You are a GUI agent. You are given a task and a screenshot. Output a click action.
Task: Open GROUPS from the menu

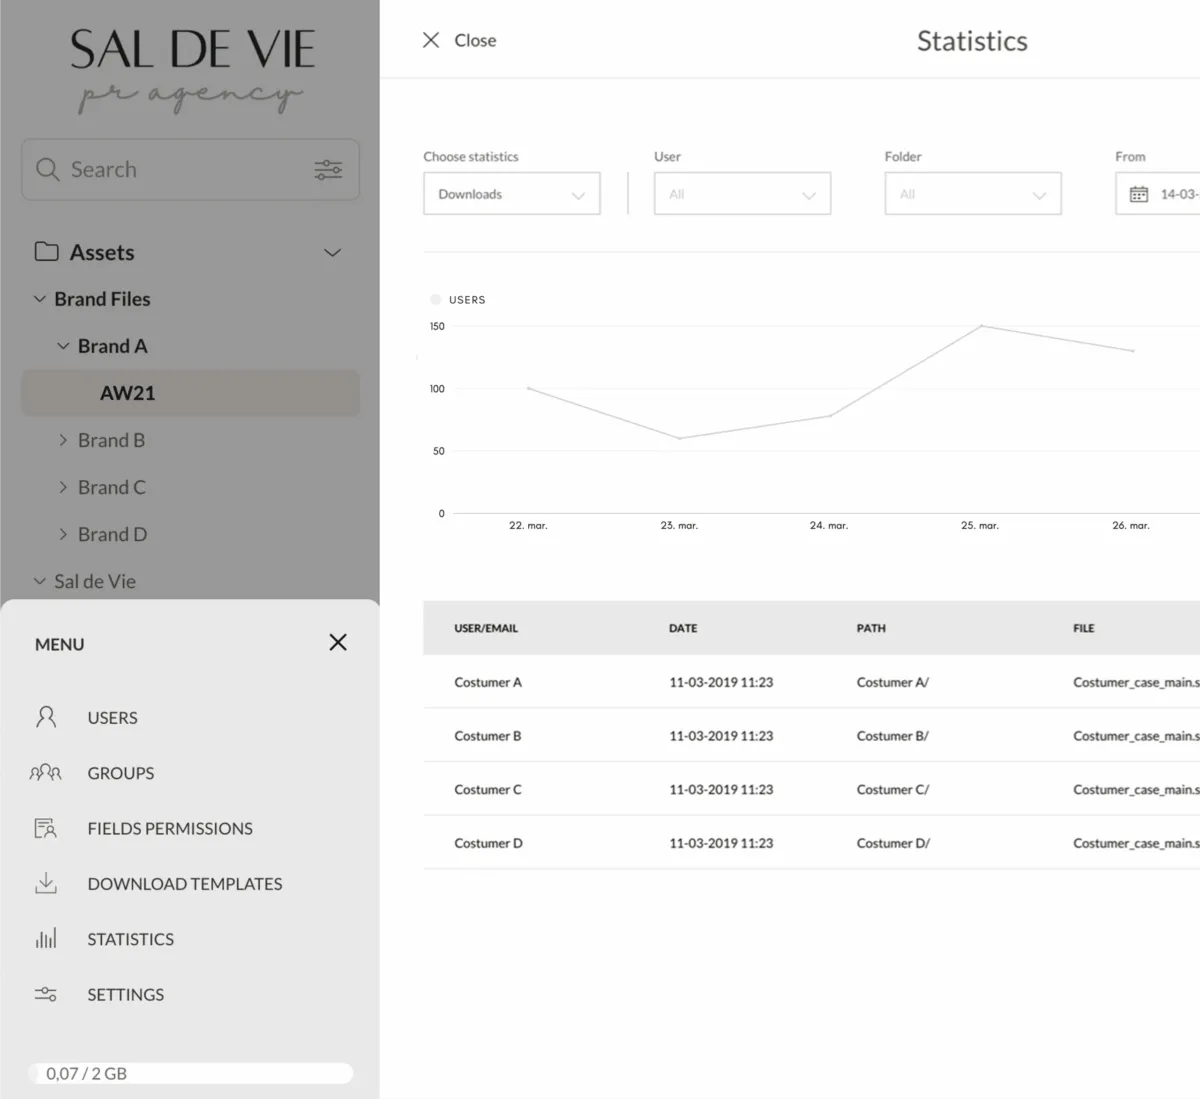(121, 773)
